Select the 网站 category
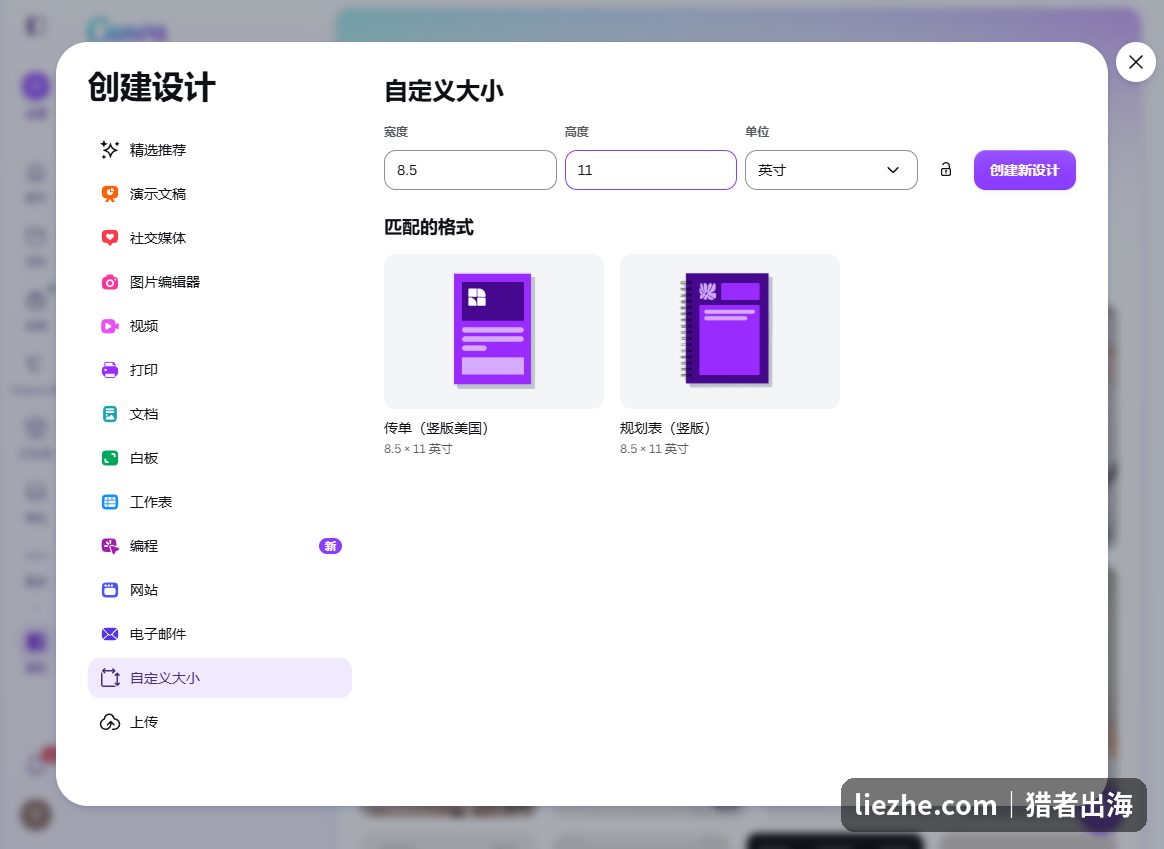1164x849 pixels. (x=220, y=590)
